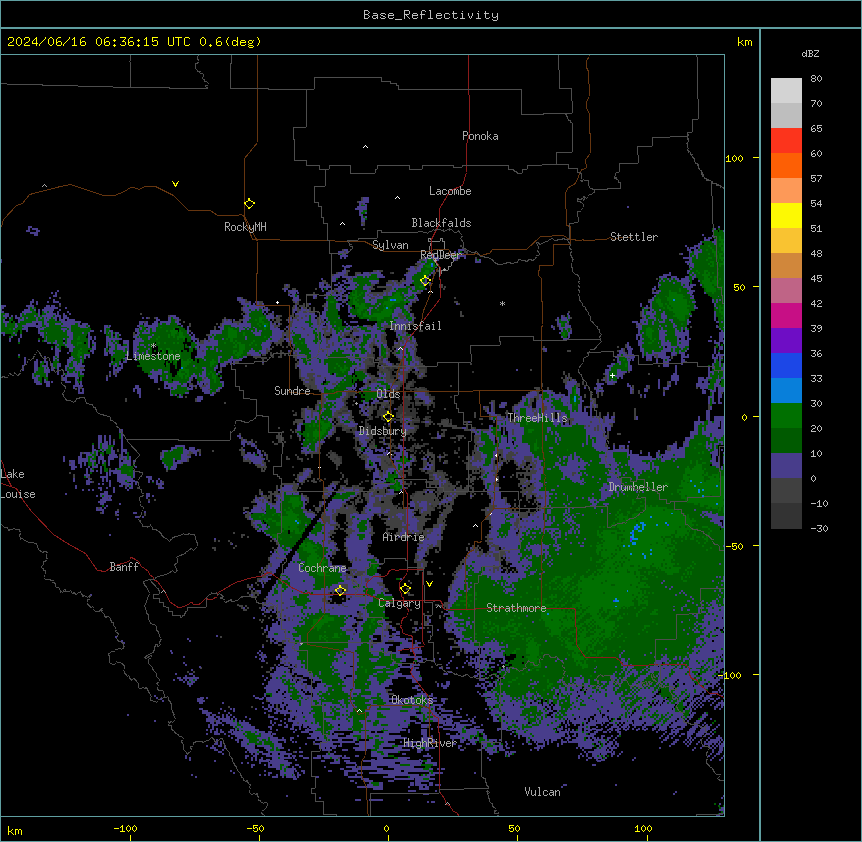Pick the light blue 33 dBZ legend swatch
Image resolution: width=862 pixels, height=842 pixels.
pyautogui.click(x=786, y=390)
